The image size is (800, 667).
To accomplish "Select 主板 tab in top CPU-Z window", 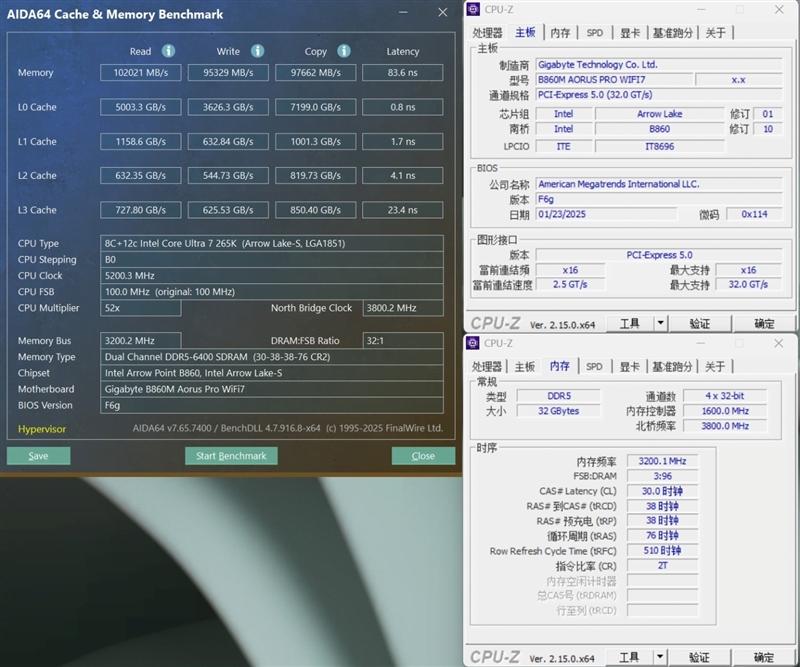I will click(x=525, y=33).
